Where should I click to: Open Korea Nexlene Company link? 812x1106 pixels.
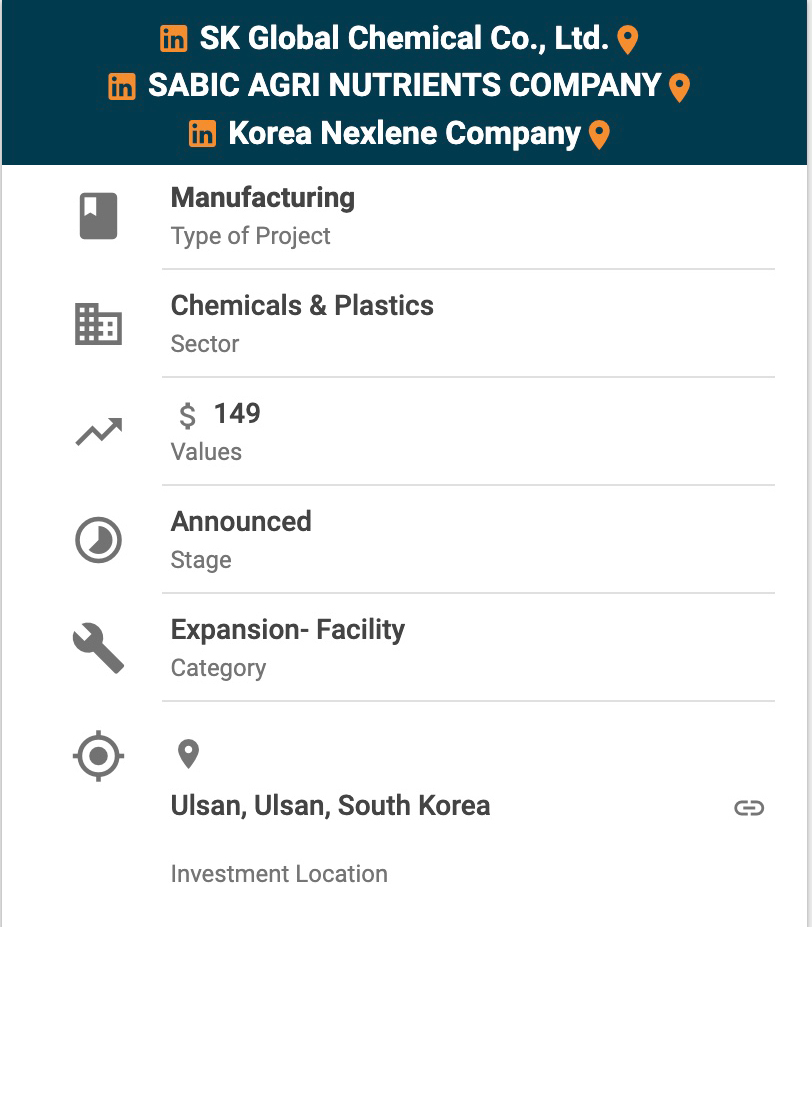(404, 134)
